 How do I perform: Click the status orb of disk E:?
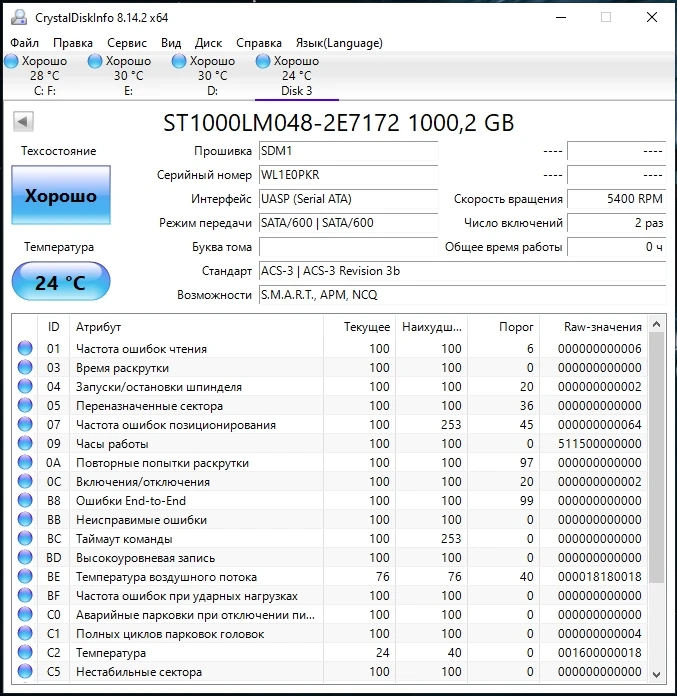pos(95,62)
